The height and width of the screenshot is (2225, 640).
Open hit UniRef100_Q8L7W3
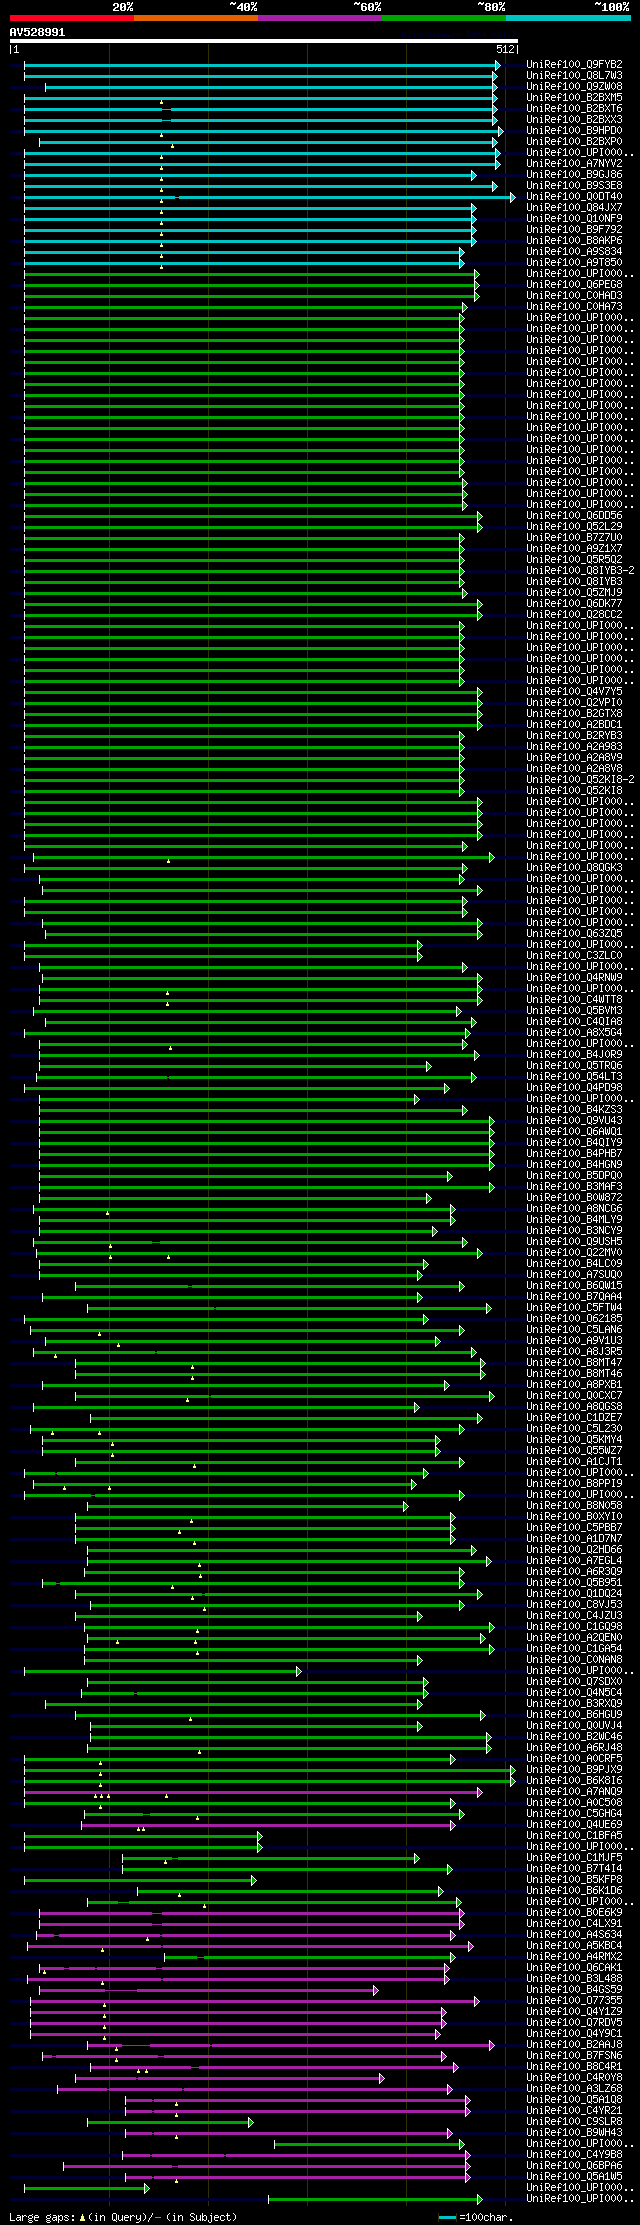point(574,76)
